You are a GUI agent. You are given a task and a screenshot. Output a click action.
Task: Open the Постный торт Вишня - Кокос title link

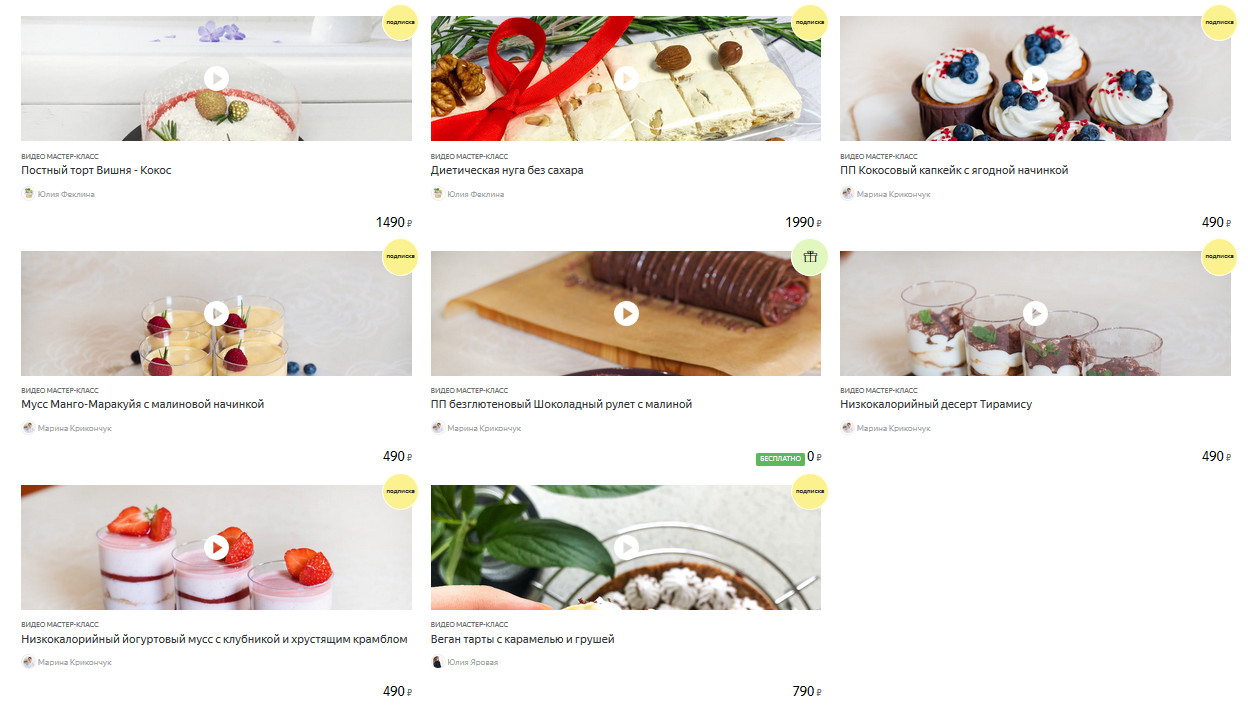[x=96, y=170]
